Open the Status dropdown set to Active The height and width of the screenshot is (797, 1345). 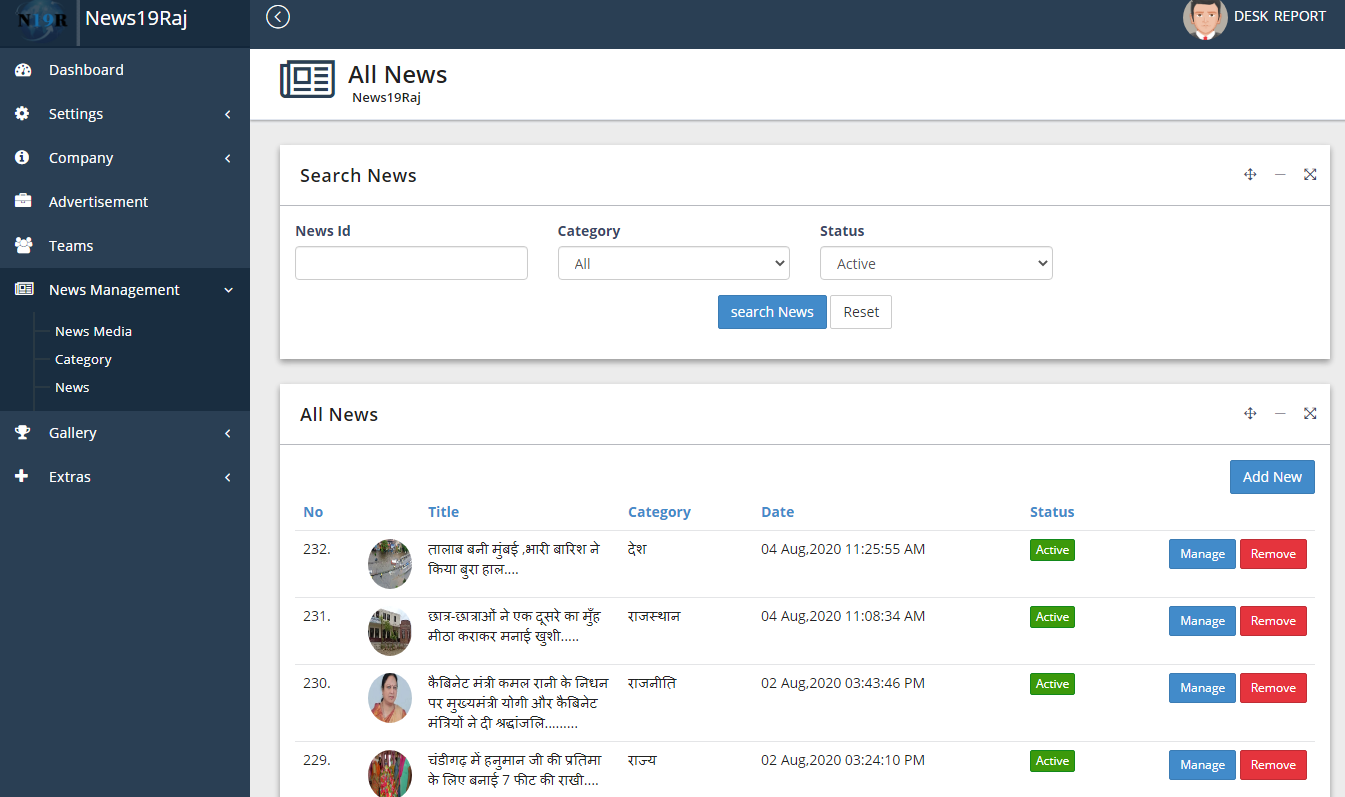pyautogui.click(x=935, y=264)
